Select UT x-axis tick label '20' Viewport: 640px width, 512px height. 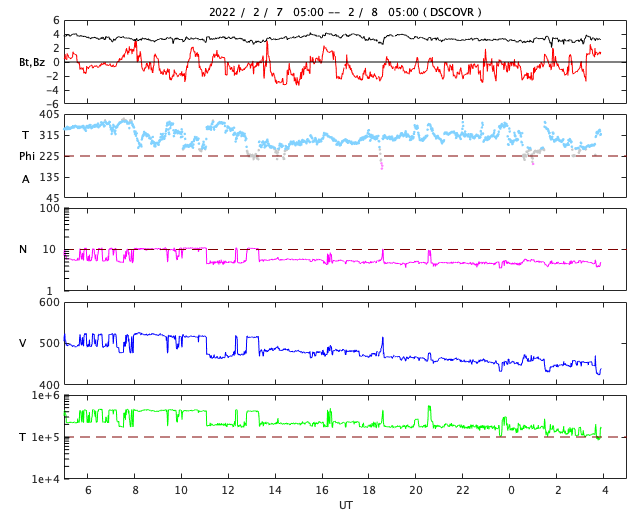pyautogui.click(x=416, y=490)
